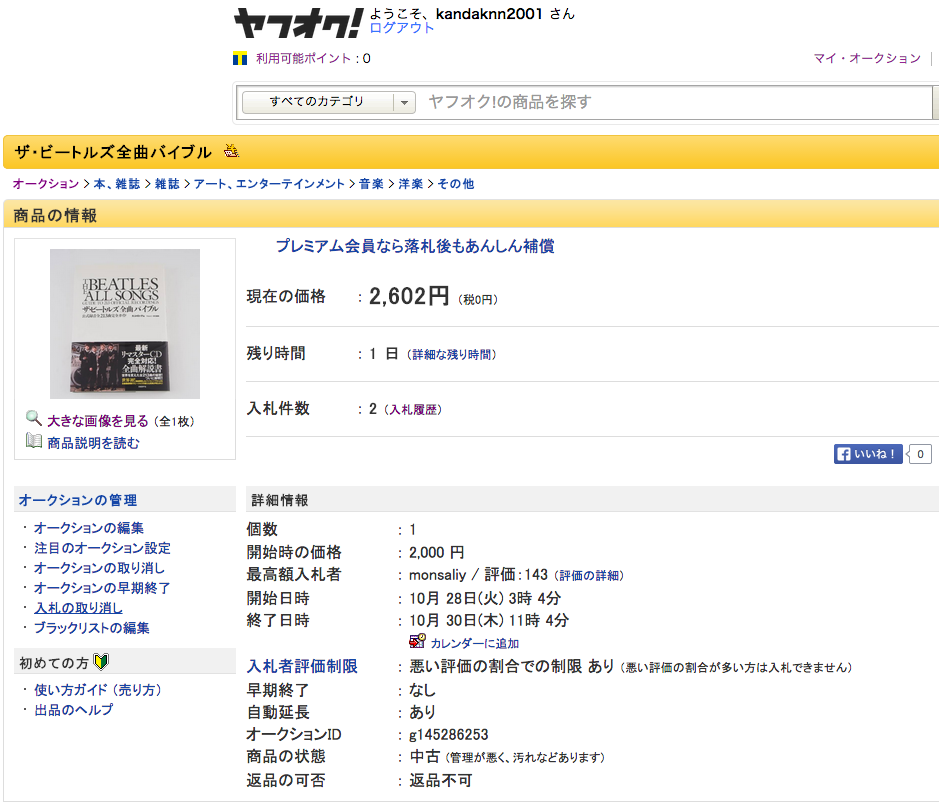Click auction ID g145286253
939x806 pixels.
449,734
